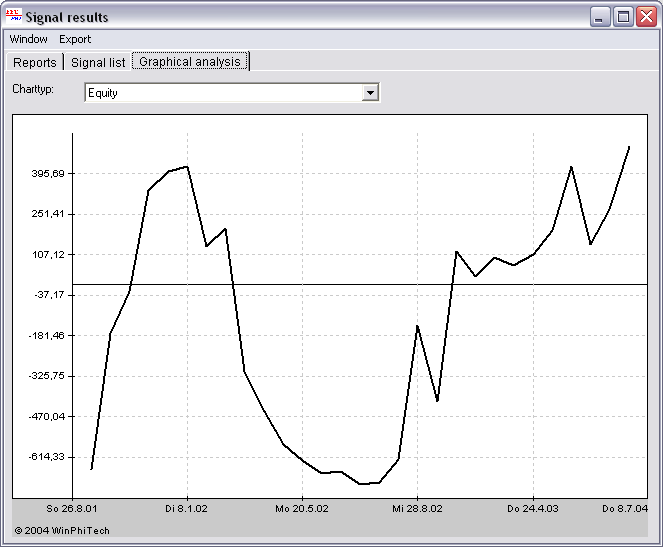The height and width of the screenshot is (547, 663).
Task: Select the Graphical analysis tab
Action: (190, 62)
